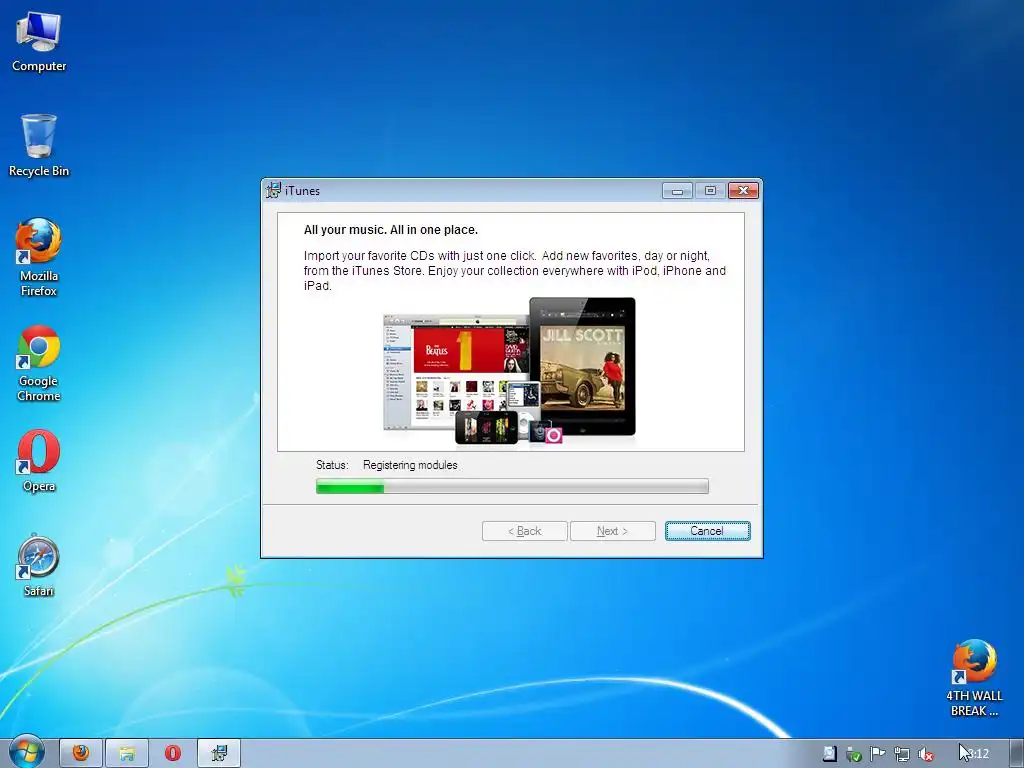Image resolution: width=1024 pixels, height=768 pixels.
Task: Select the Opera desktop shortcut
Action: coord(39,460)
